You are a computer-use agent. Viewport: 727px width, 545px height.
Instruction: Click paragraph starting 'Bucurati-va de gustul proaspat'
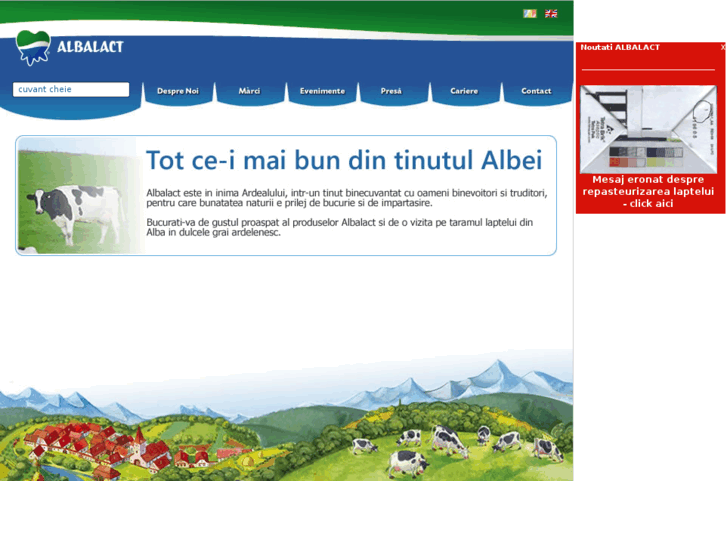pyautogui.click(x=339, y=227)
